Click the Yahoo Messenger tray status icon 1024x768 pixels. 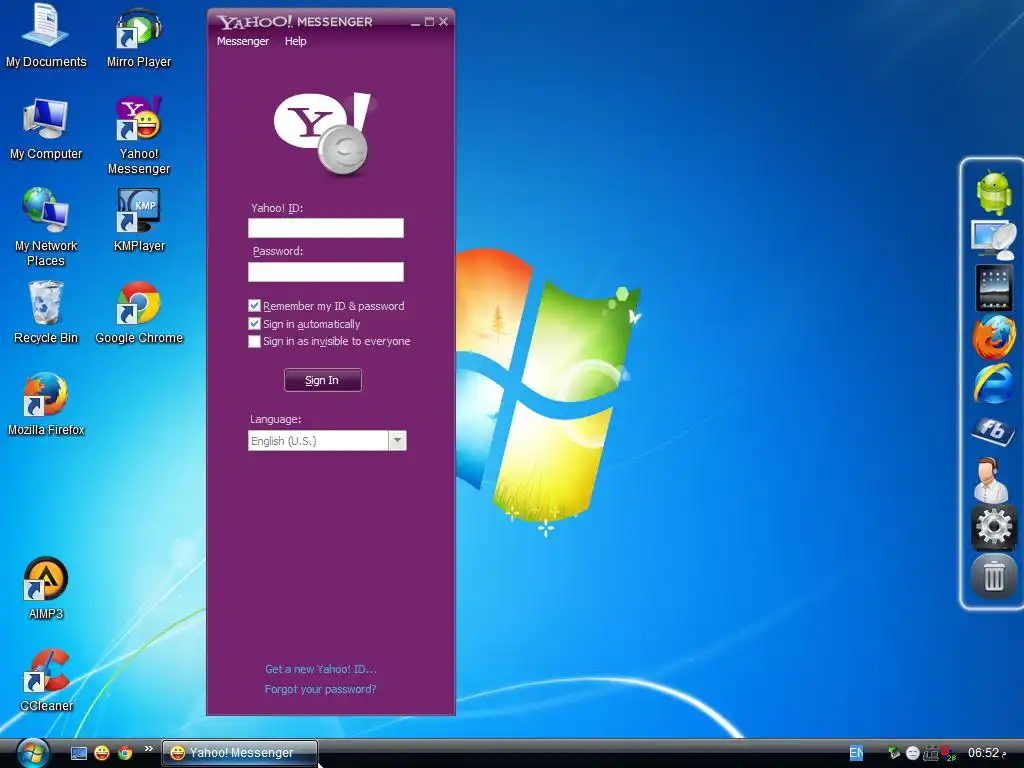pos(912,753)
